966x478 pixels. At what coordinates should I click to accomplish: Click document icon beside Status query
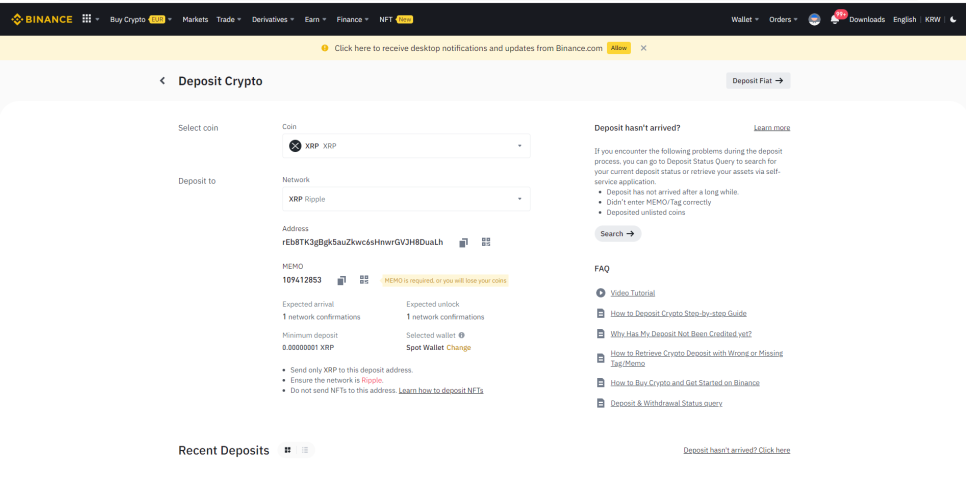click(601, 403)
